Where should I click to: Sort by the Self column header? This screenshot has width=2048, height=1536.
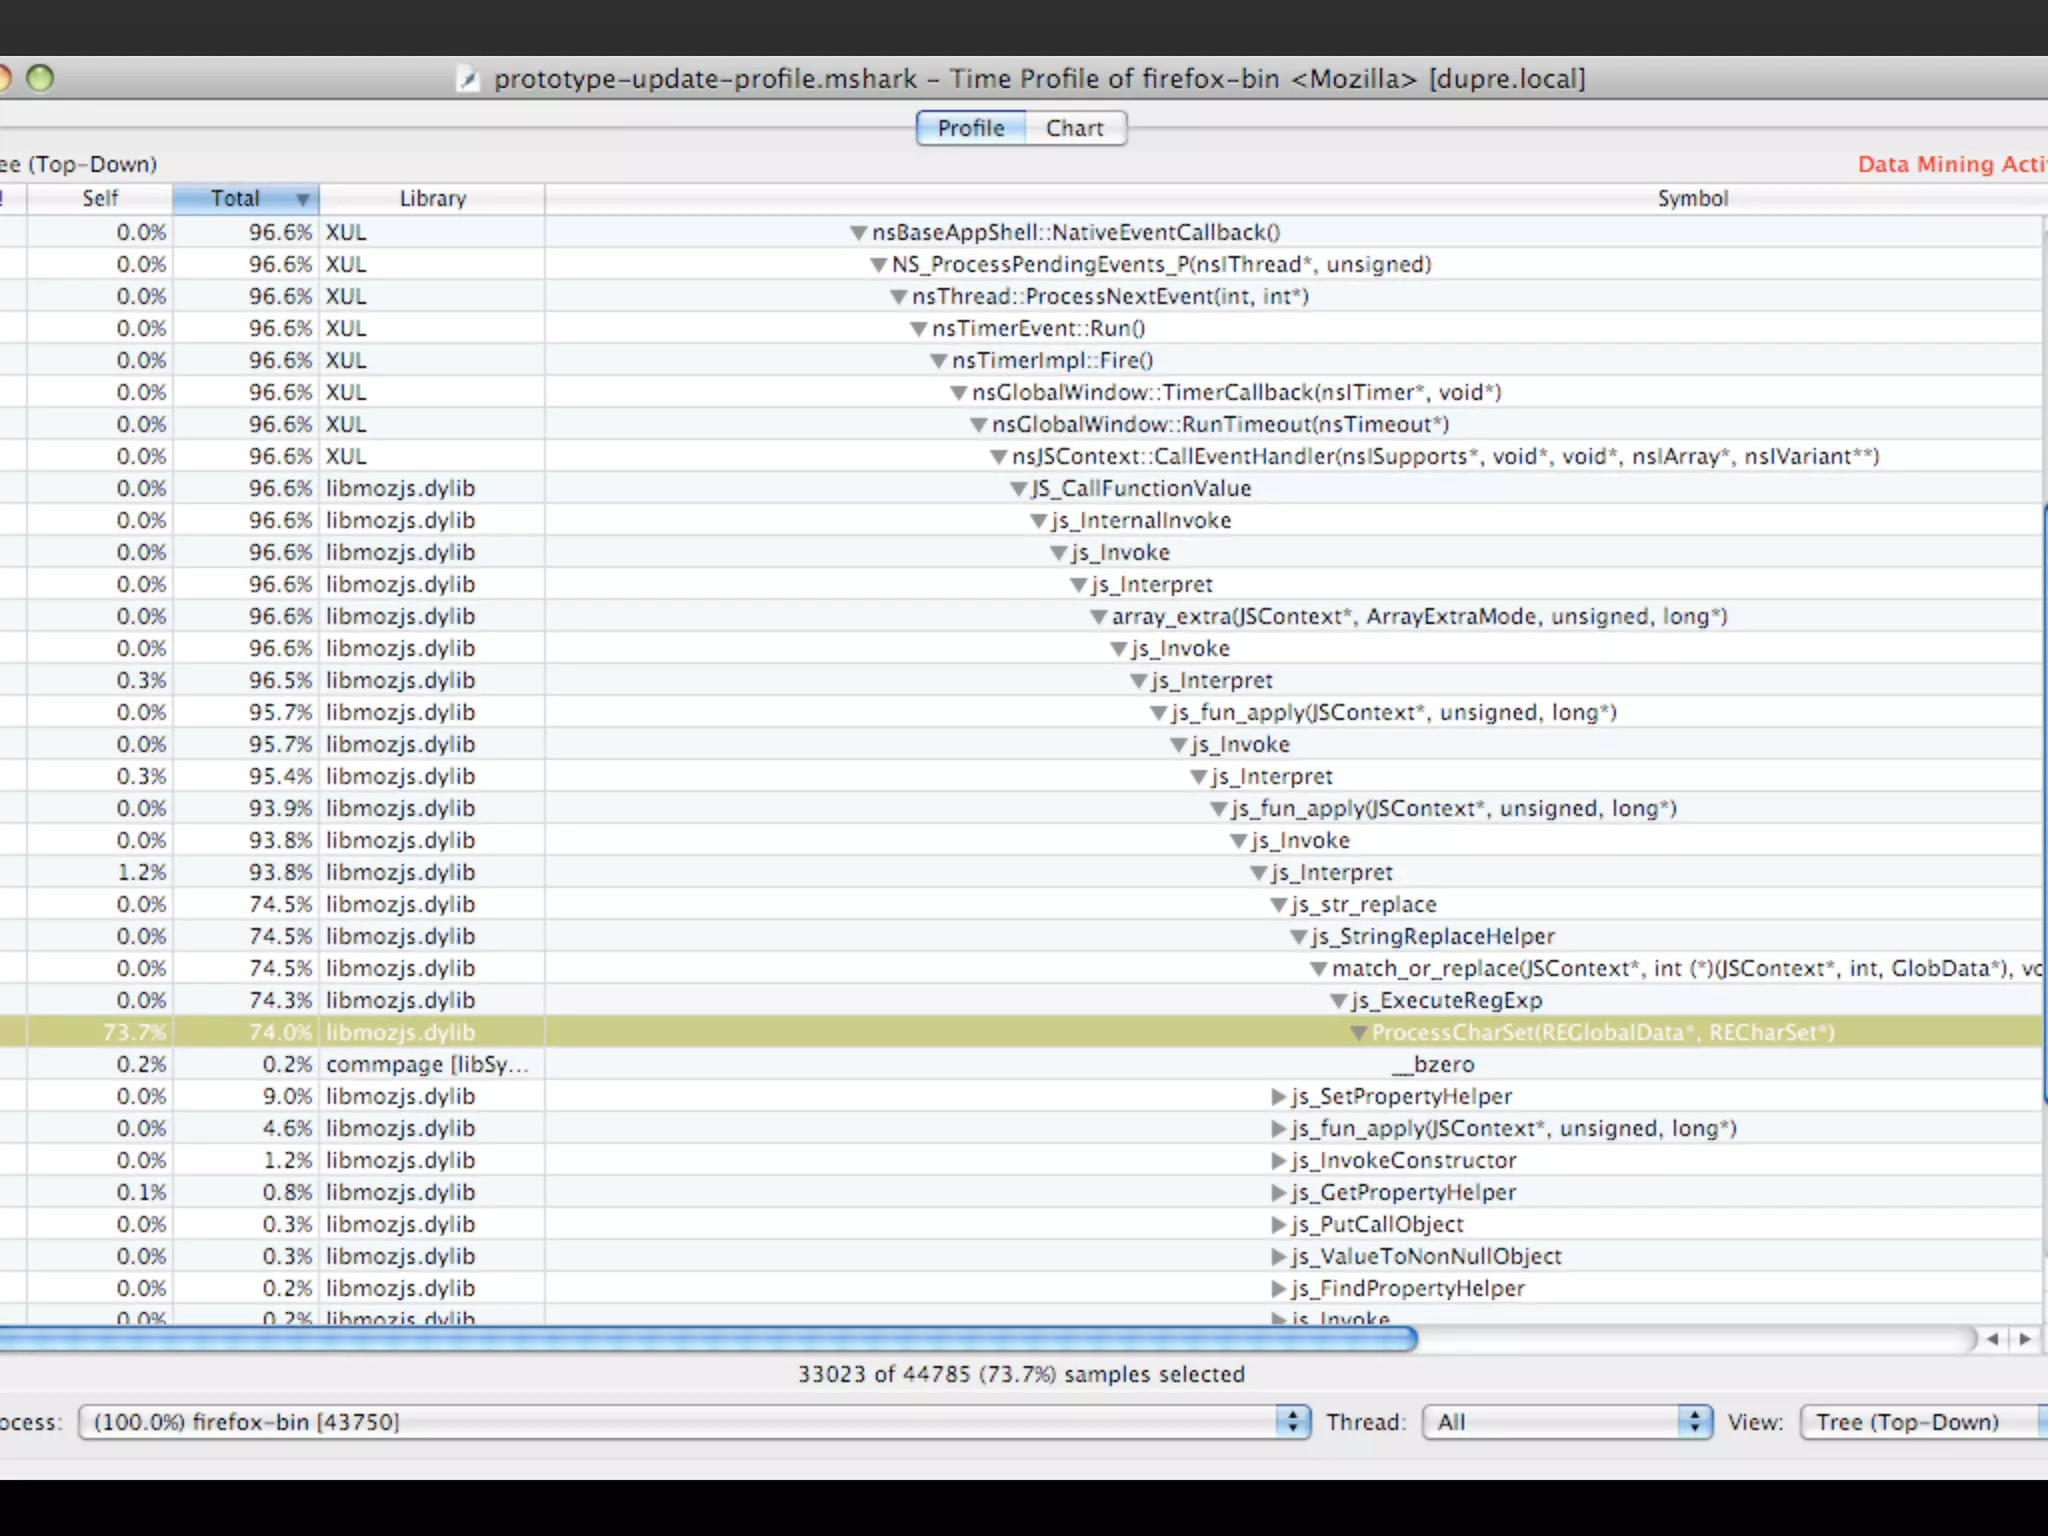point(100,199)
